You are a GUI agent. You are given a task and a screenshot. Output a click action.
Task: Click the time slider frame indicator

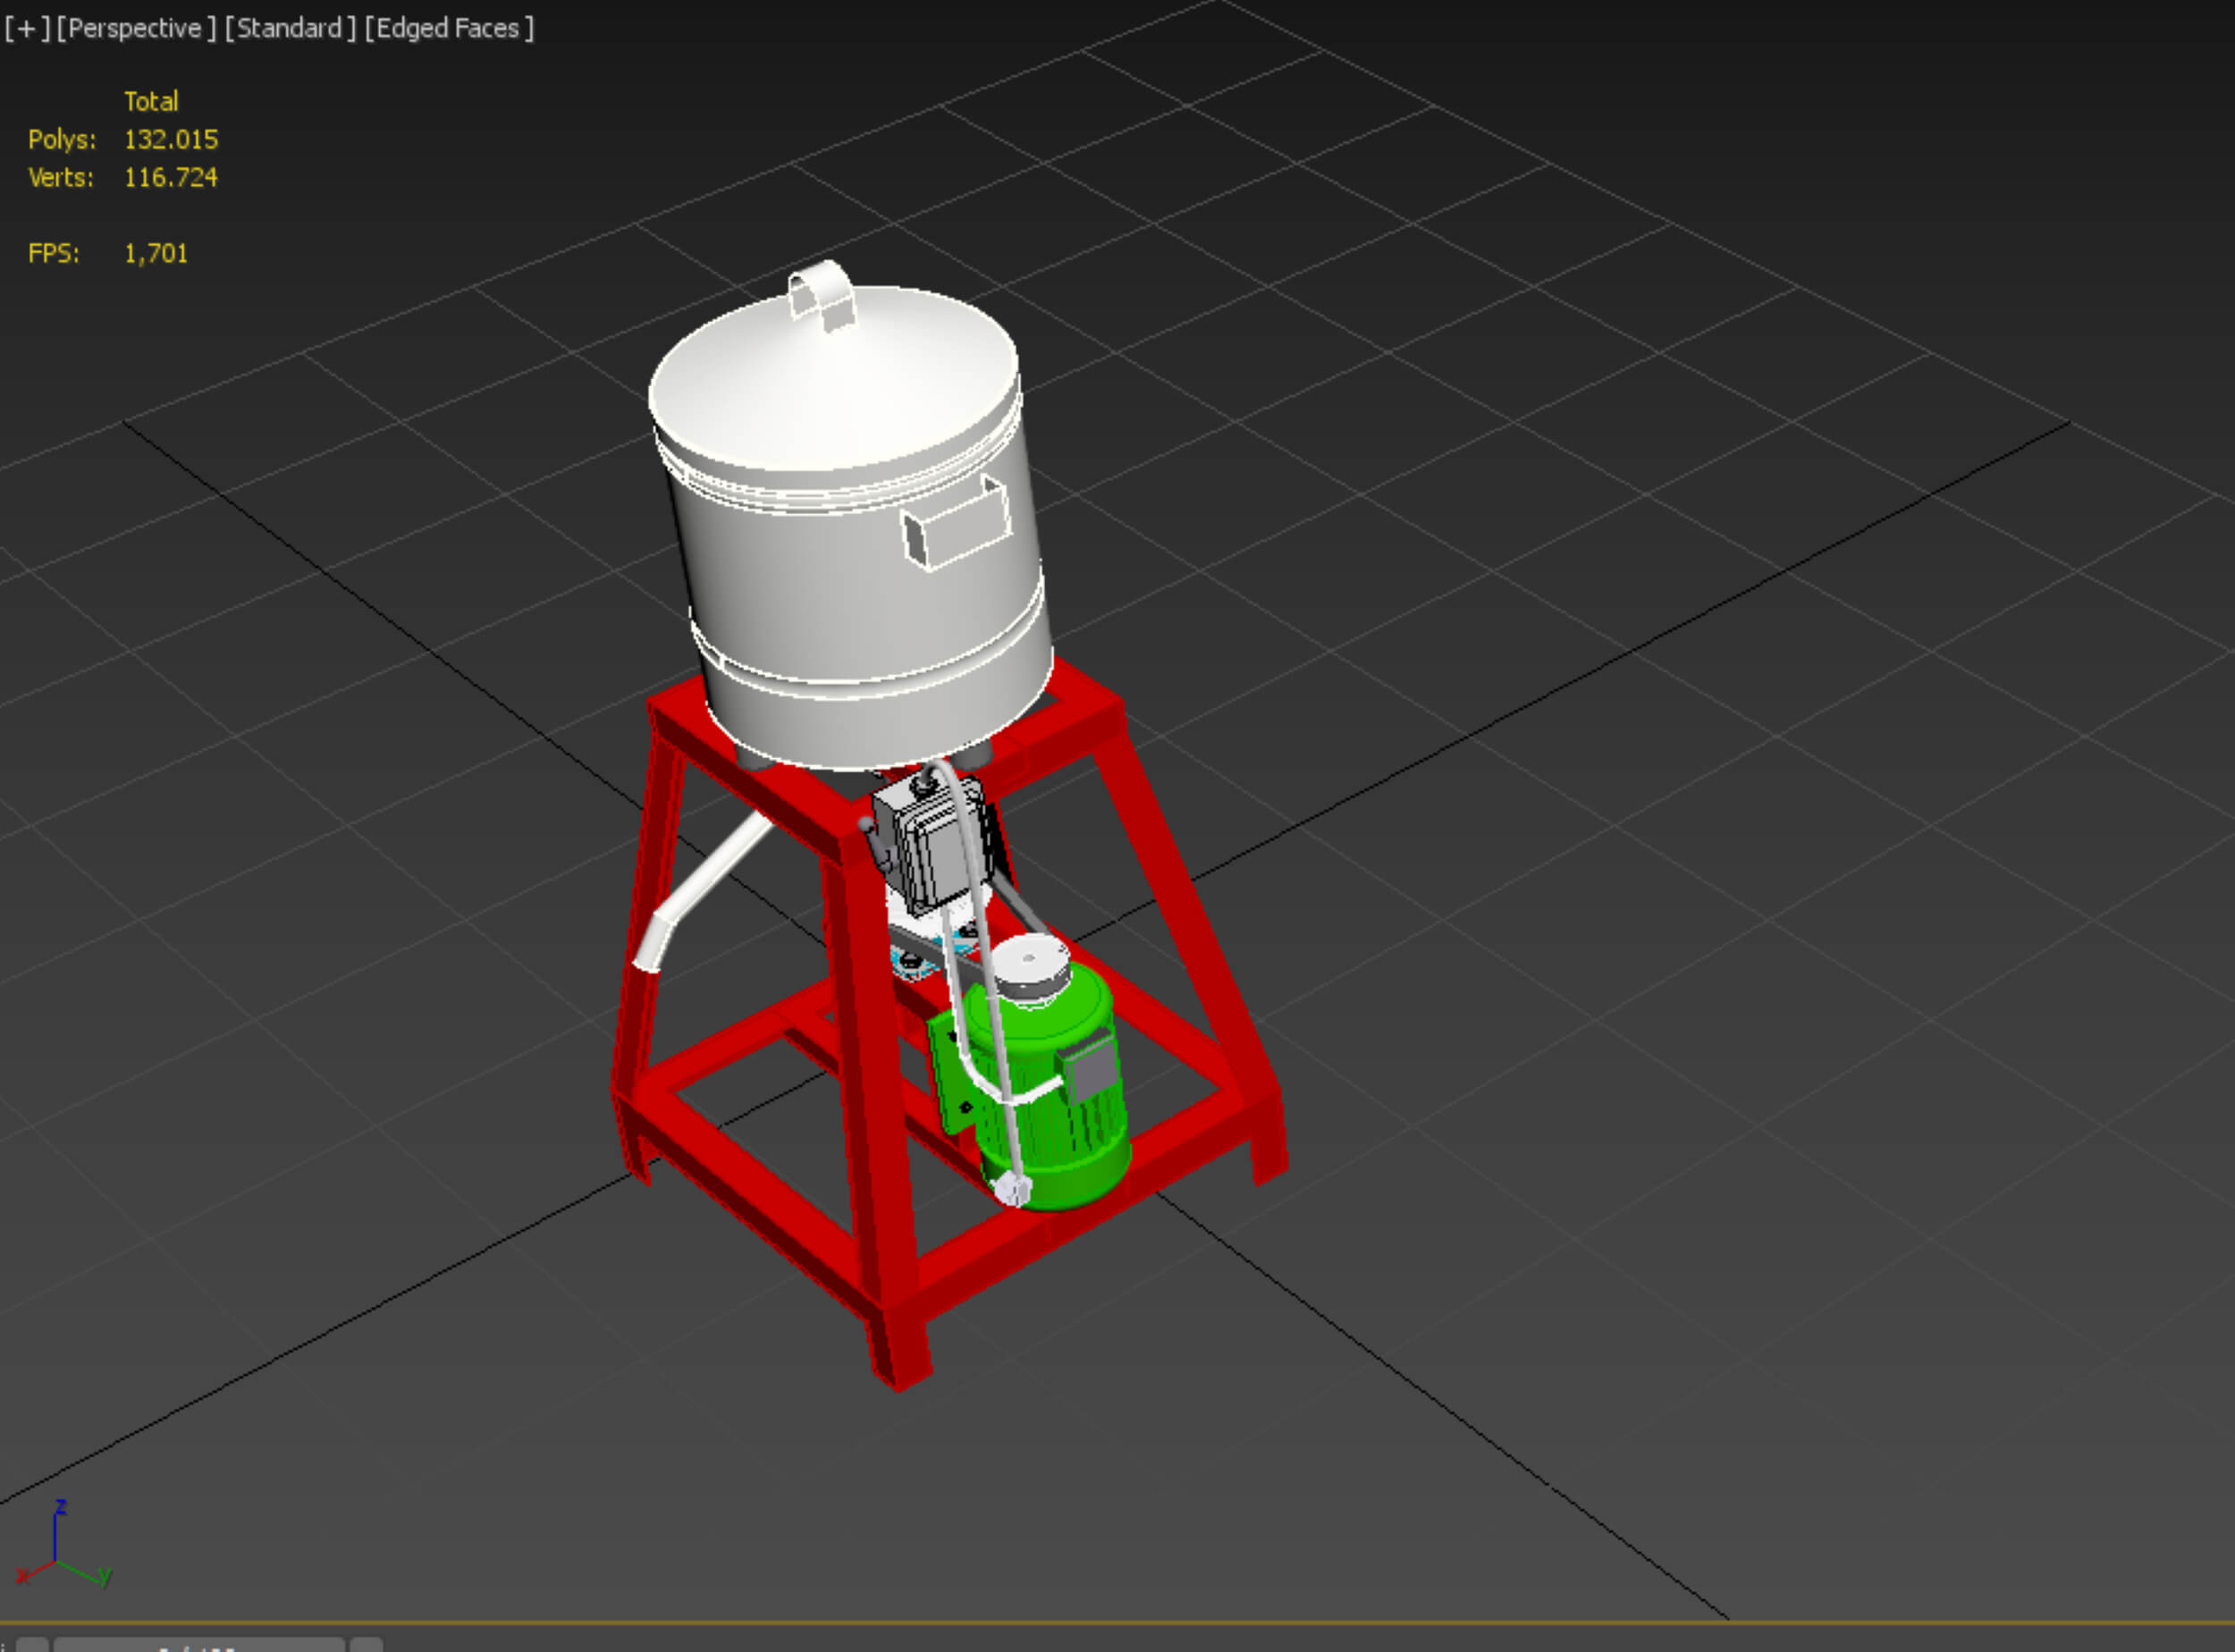[x=199, y=1645]
